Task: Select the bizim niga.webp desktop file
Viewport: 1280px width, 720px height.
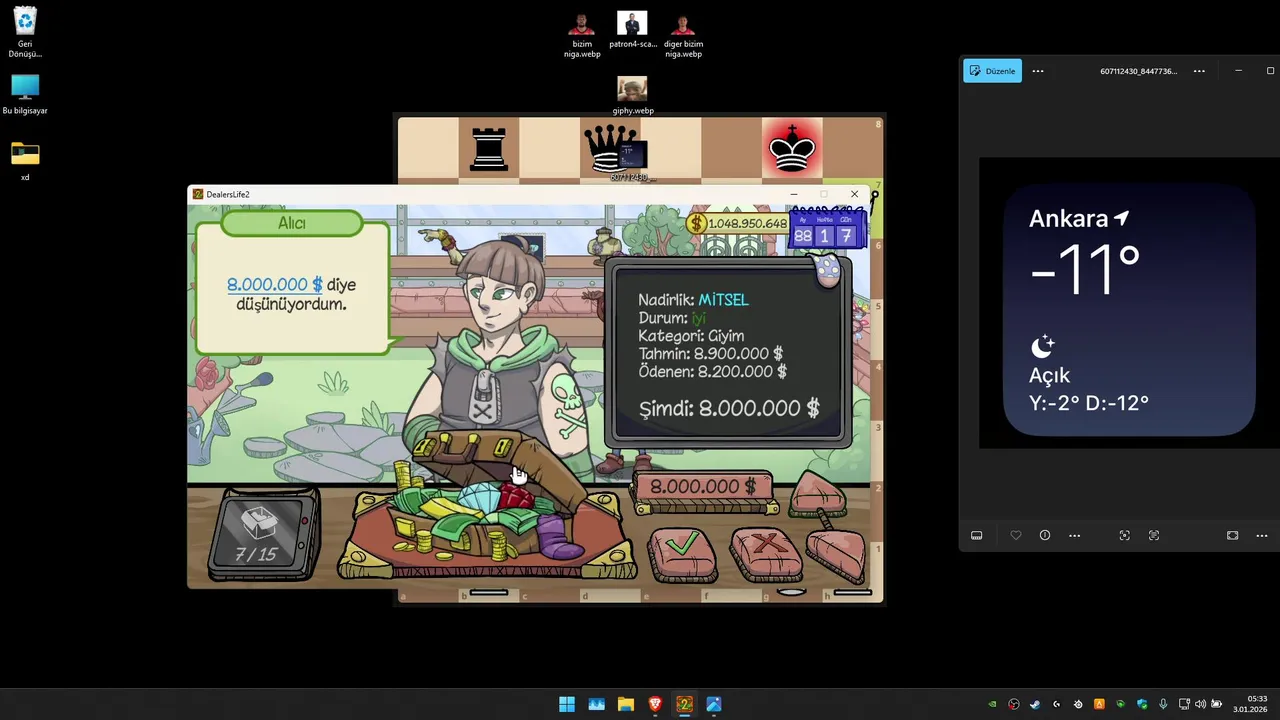Action: coord(582,35)
